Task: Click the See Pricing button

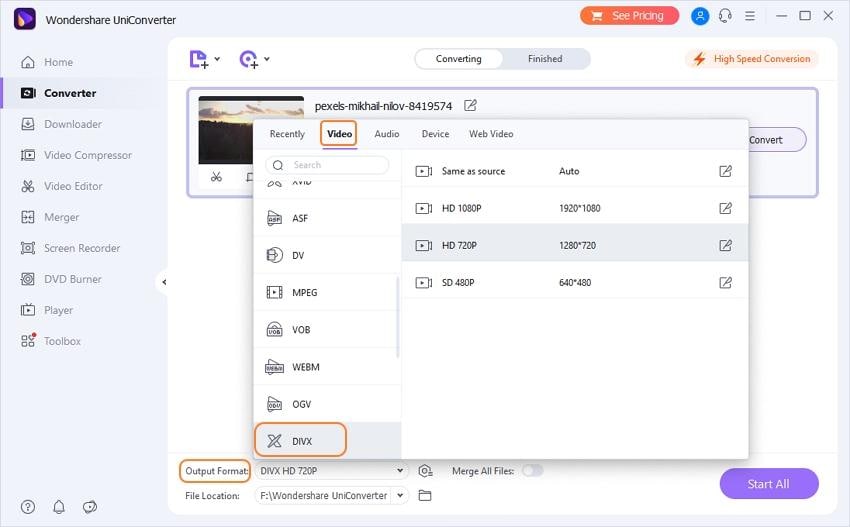Action: click(x=629, y=16)
